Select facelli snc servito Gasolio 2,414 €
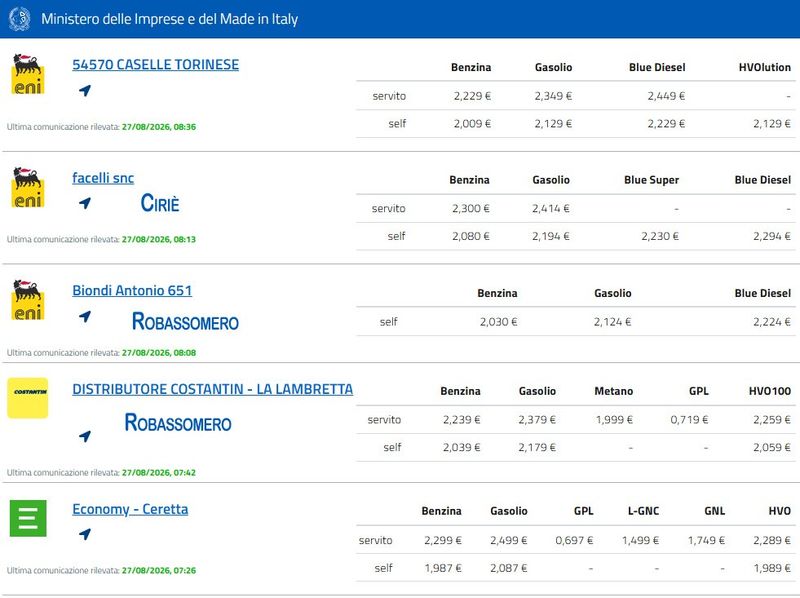 551,208
